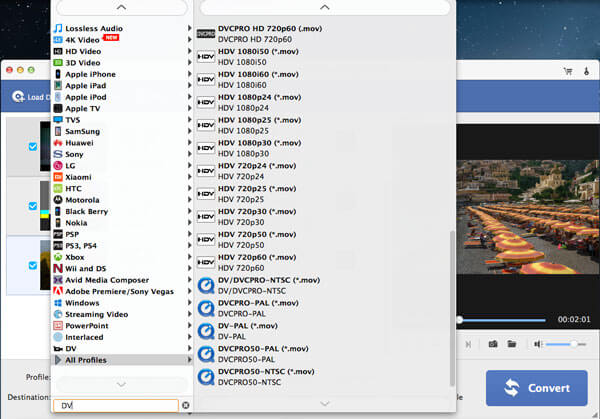
Task: Click the Wii and DS icon
Action: tap(58, 269)
